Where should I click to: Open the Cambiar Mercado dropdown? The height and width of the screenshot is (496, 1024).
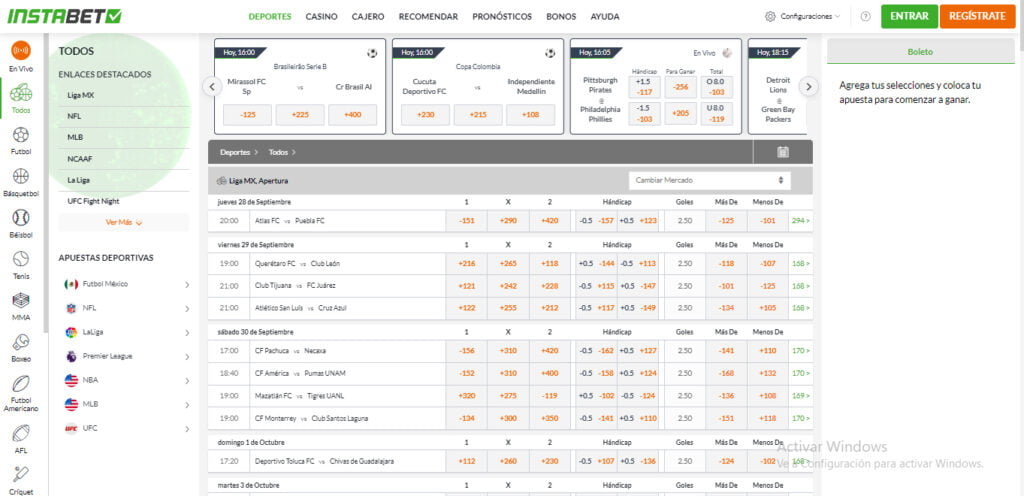coord(709,180)
